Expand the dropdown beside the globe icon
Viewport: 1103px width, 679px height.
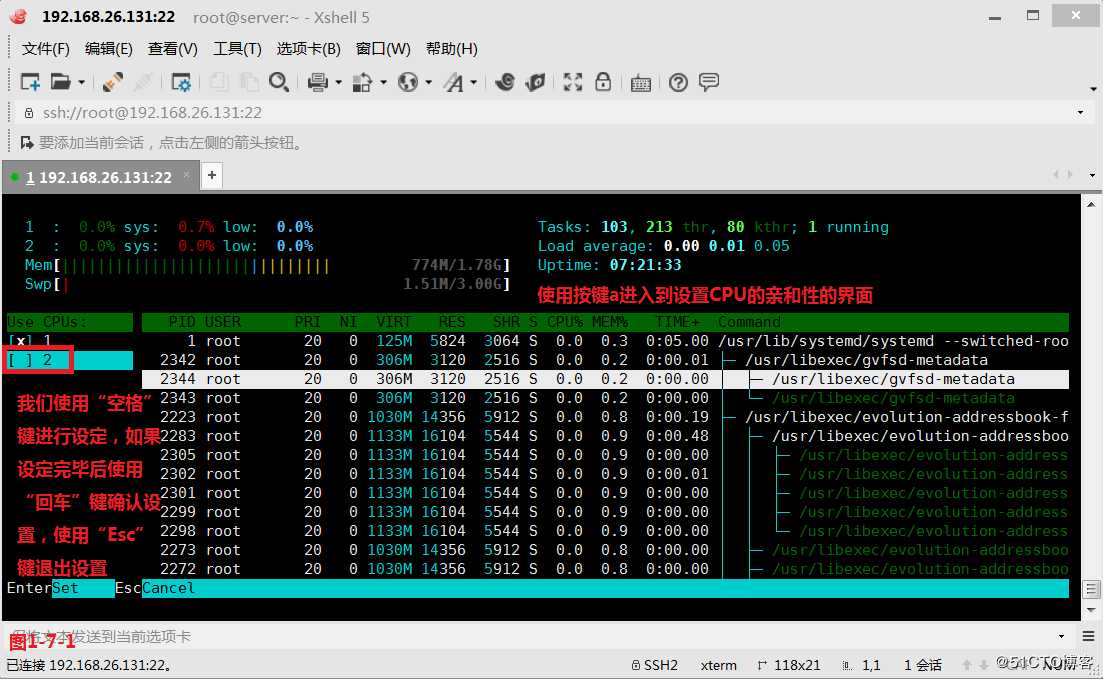pyautogui.click(x=428, y=83)
